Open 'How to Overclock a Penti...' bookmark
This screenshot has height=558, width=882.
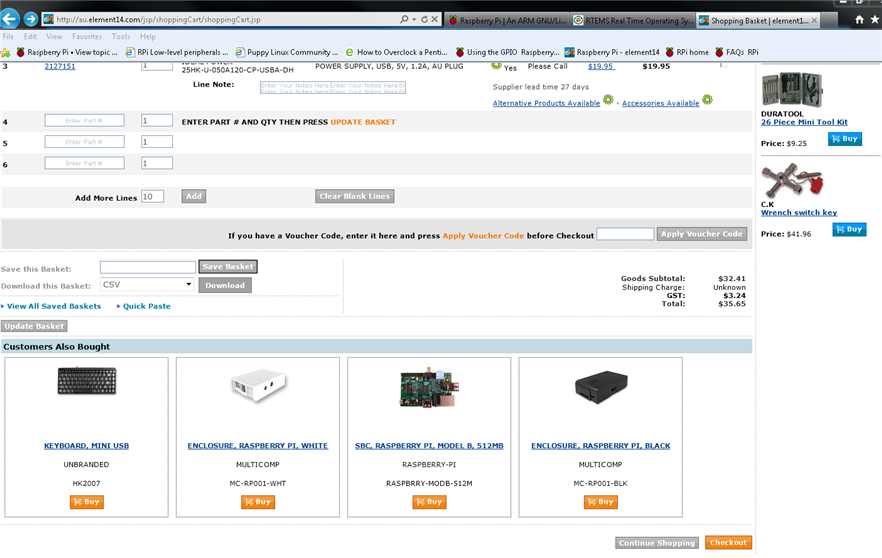click(x=396, y=52)
